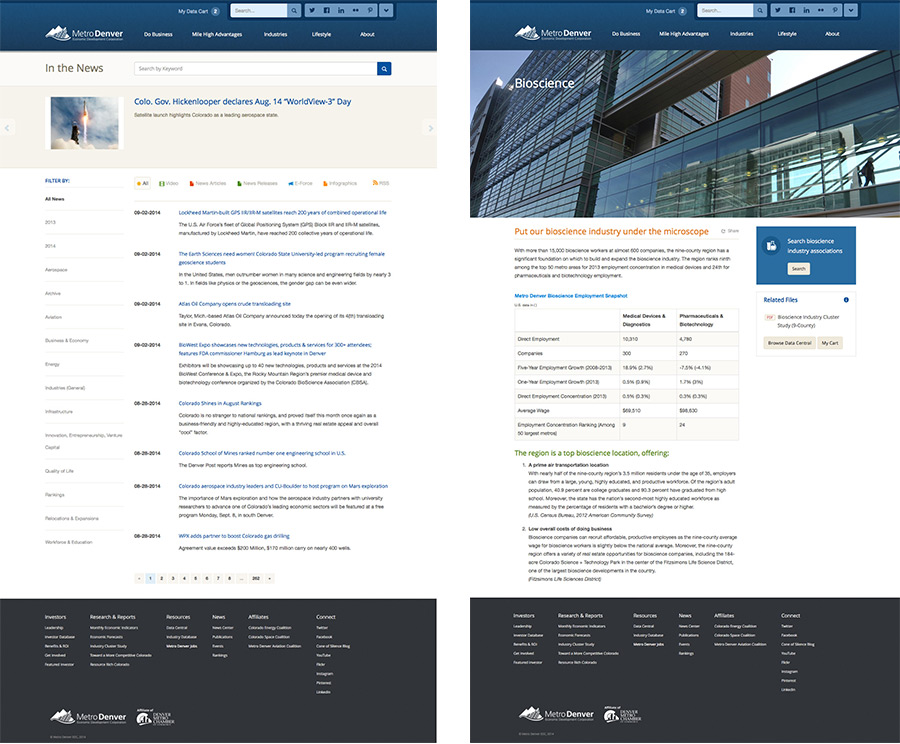This screenshot has width=900, height=744.
Task: Click blue keyword search button in News page
Action: [384, 69]
